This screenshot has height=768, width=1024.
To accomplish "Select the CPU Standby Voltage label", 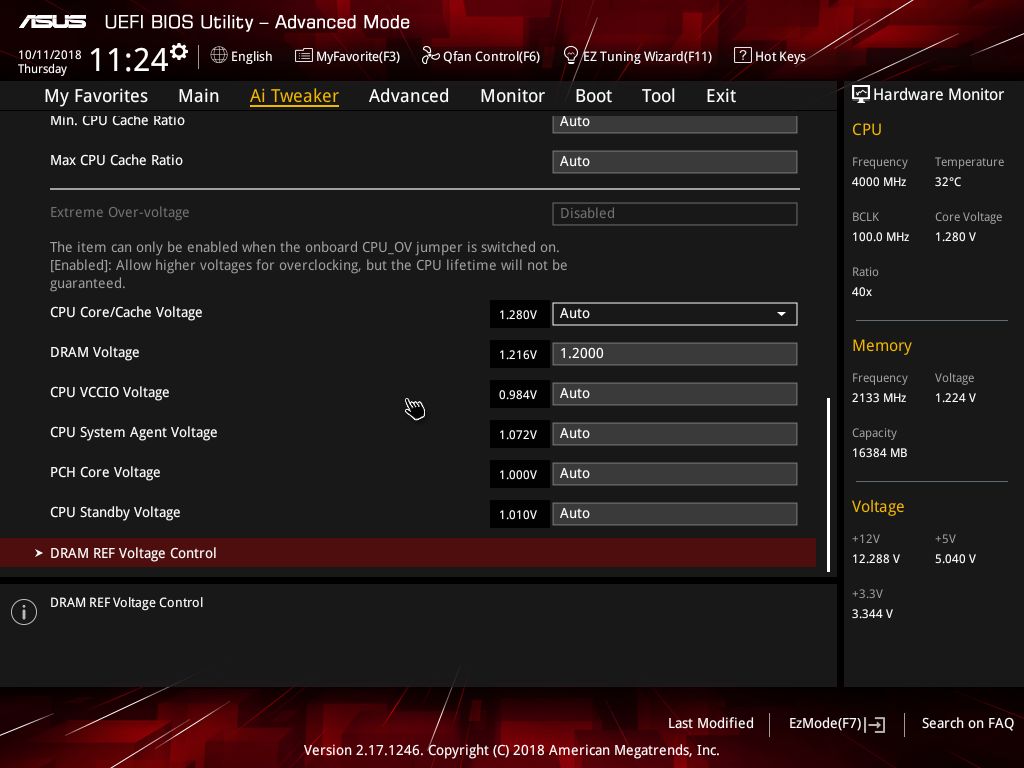I will pyautogui.click(x=115, y=513).
